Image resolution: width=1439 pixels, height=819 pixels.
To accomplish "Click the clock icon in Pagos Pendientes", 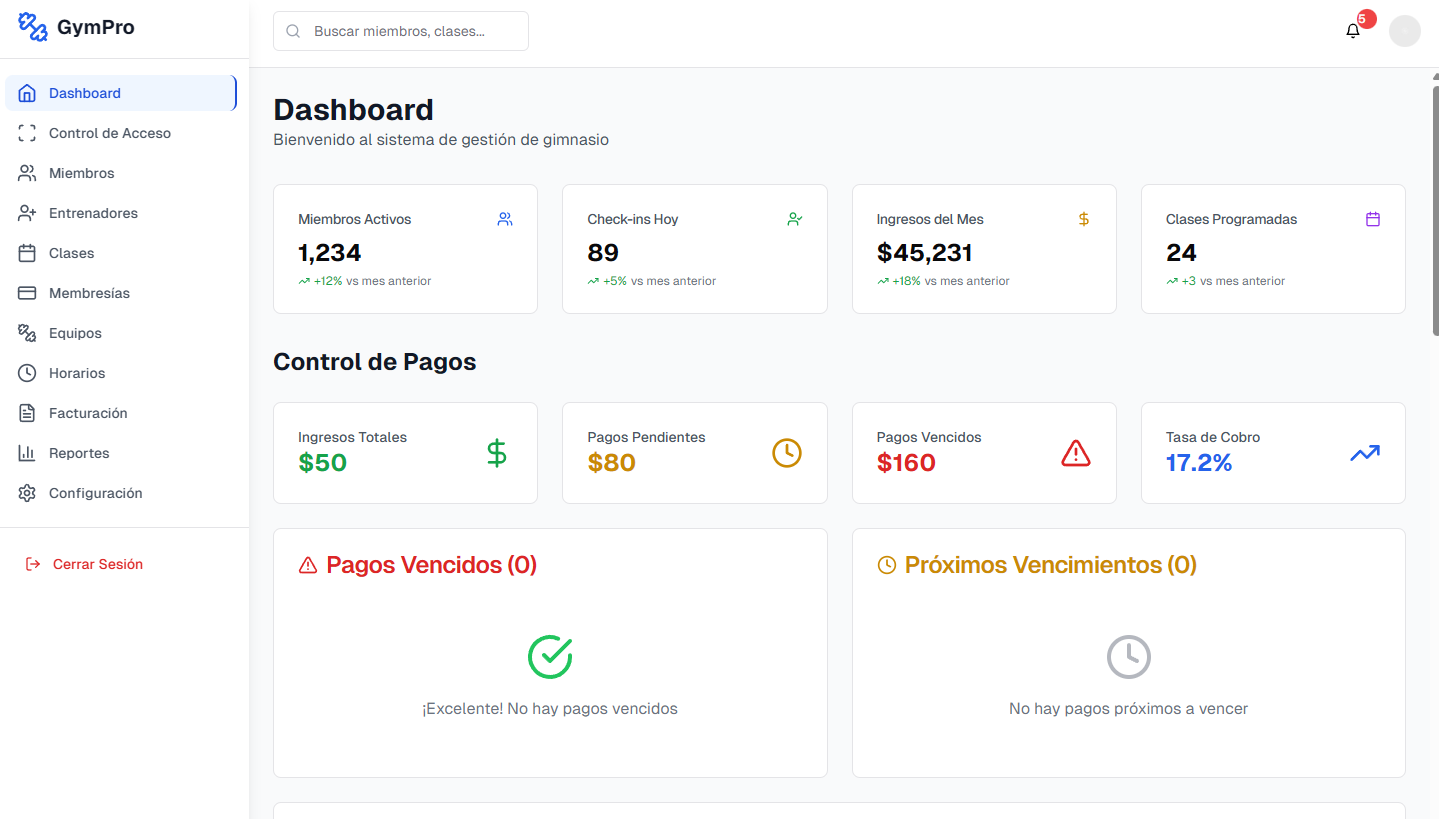I will (786, 453).
